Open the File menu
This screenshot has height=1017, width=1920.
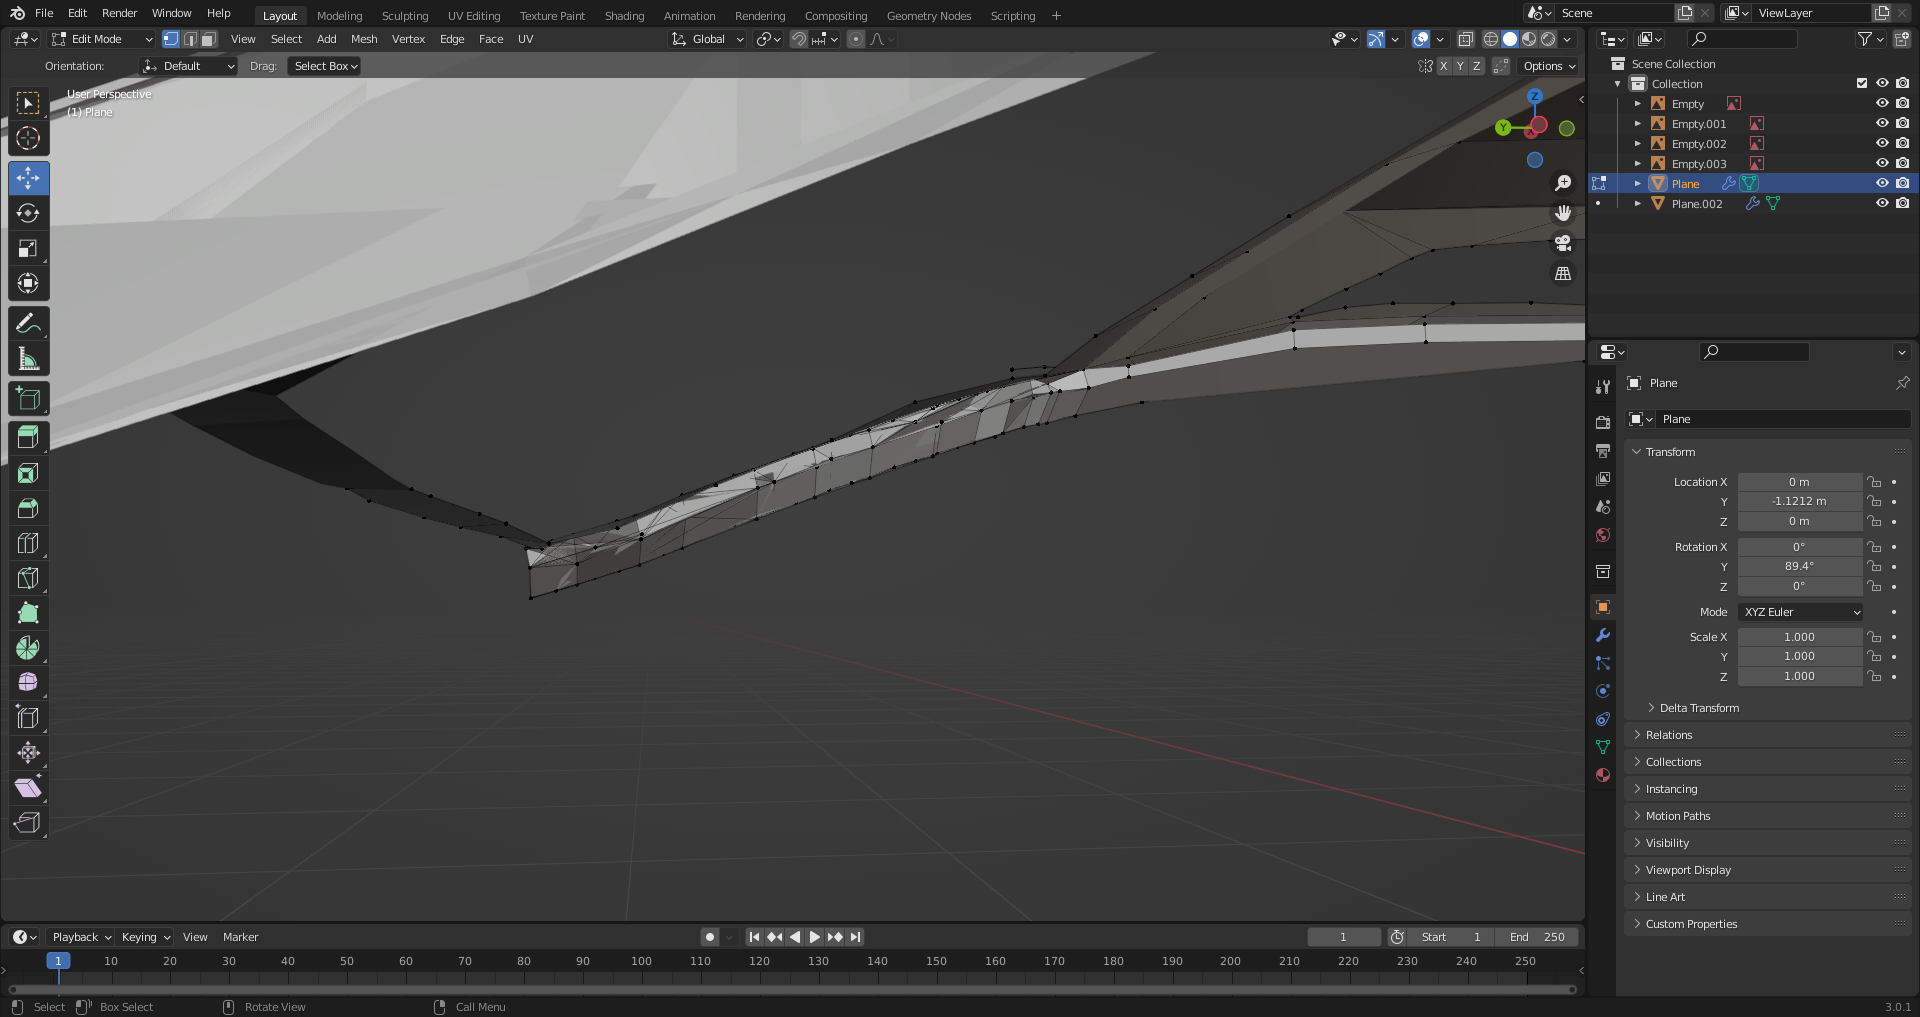[44, 13]
